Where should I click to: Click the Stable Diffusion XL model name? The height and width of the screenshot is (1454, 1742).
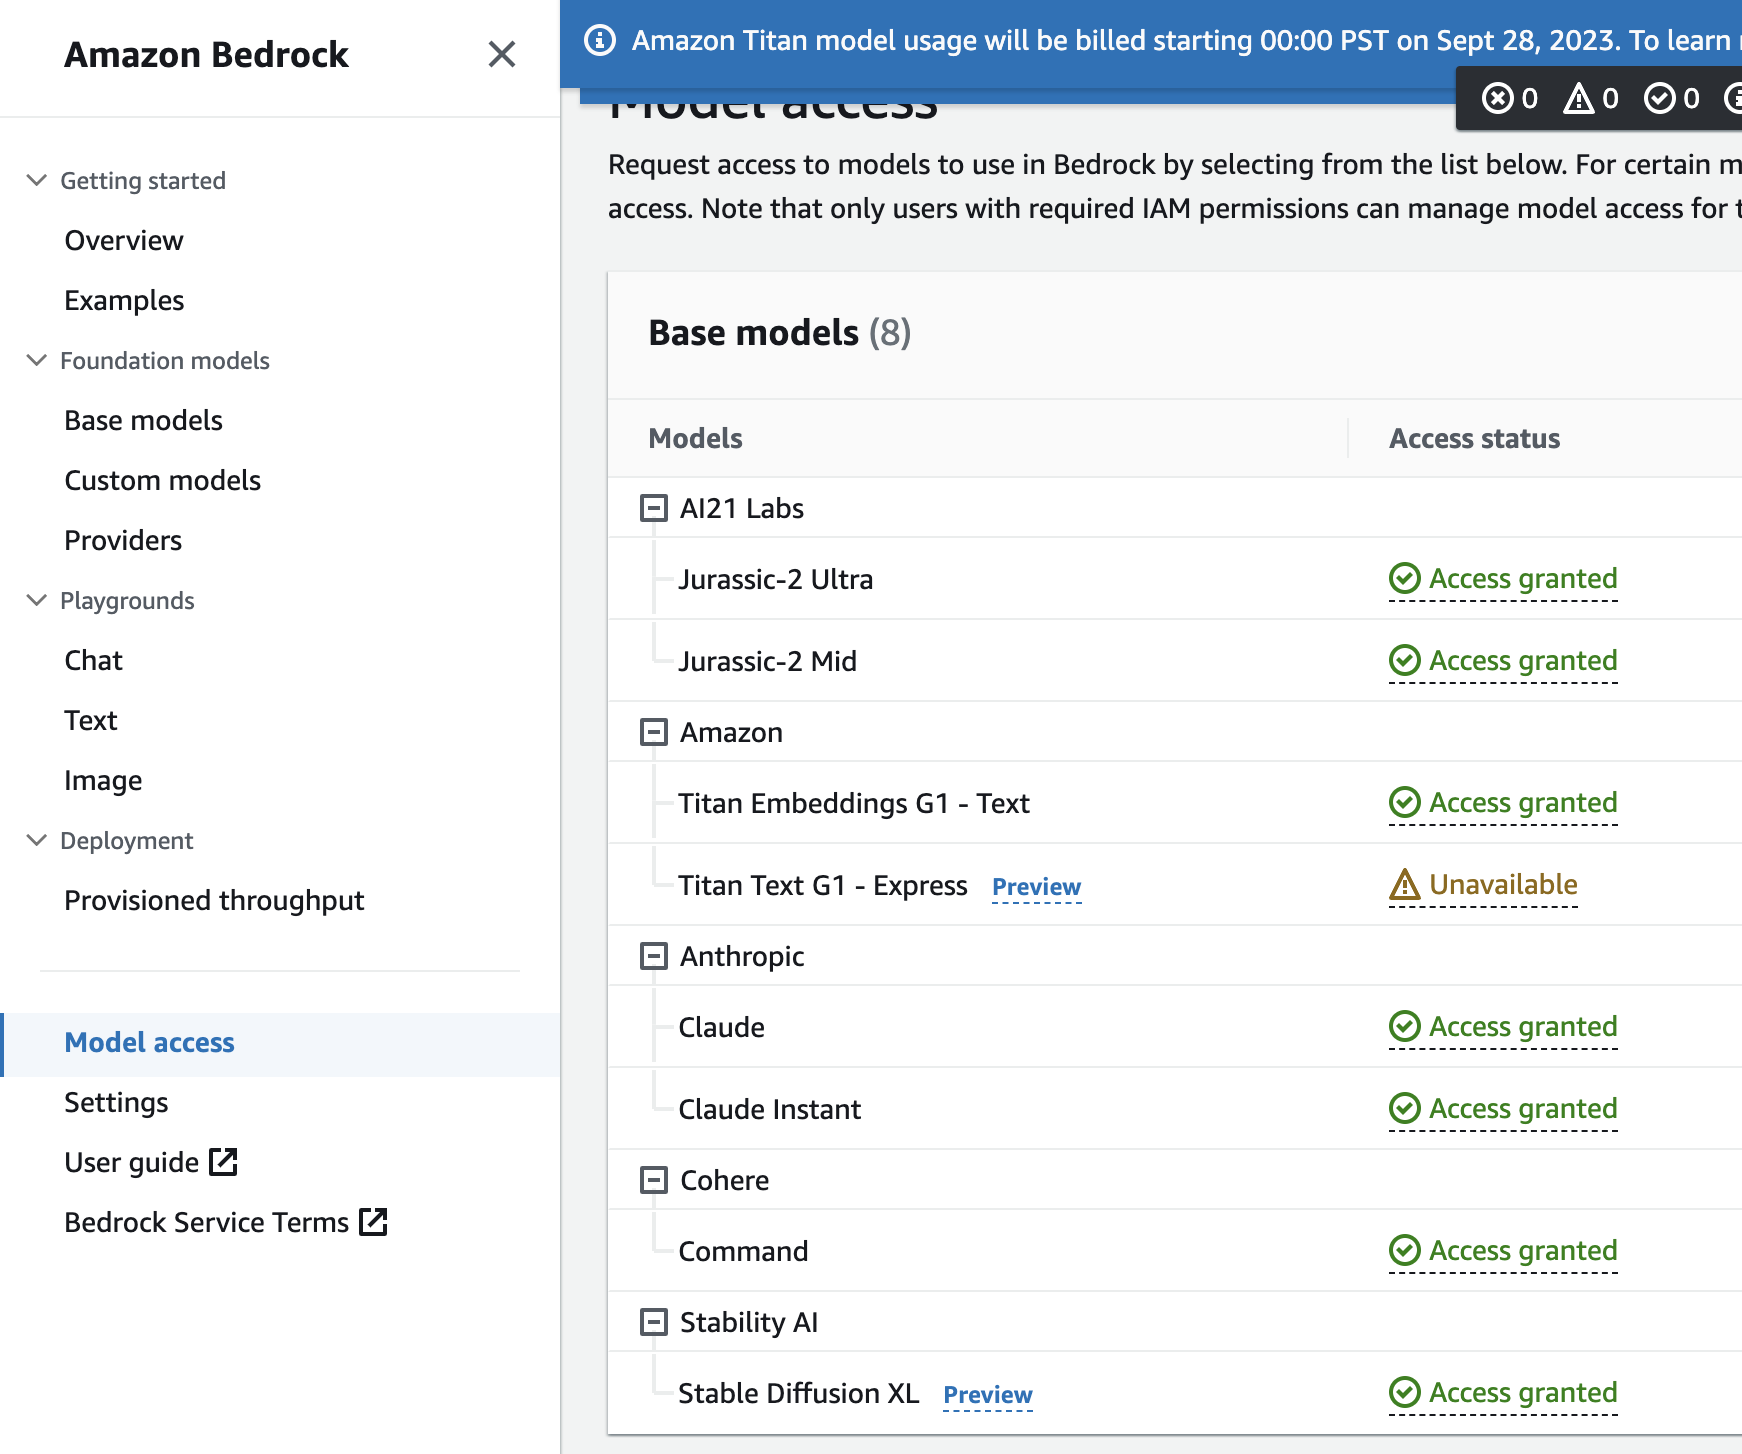click(x=798, y=1393)
